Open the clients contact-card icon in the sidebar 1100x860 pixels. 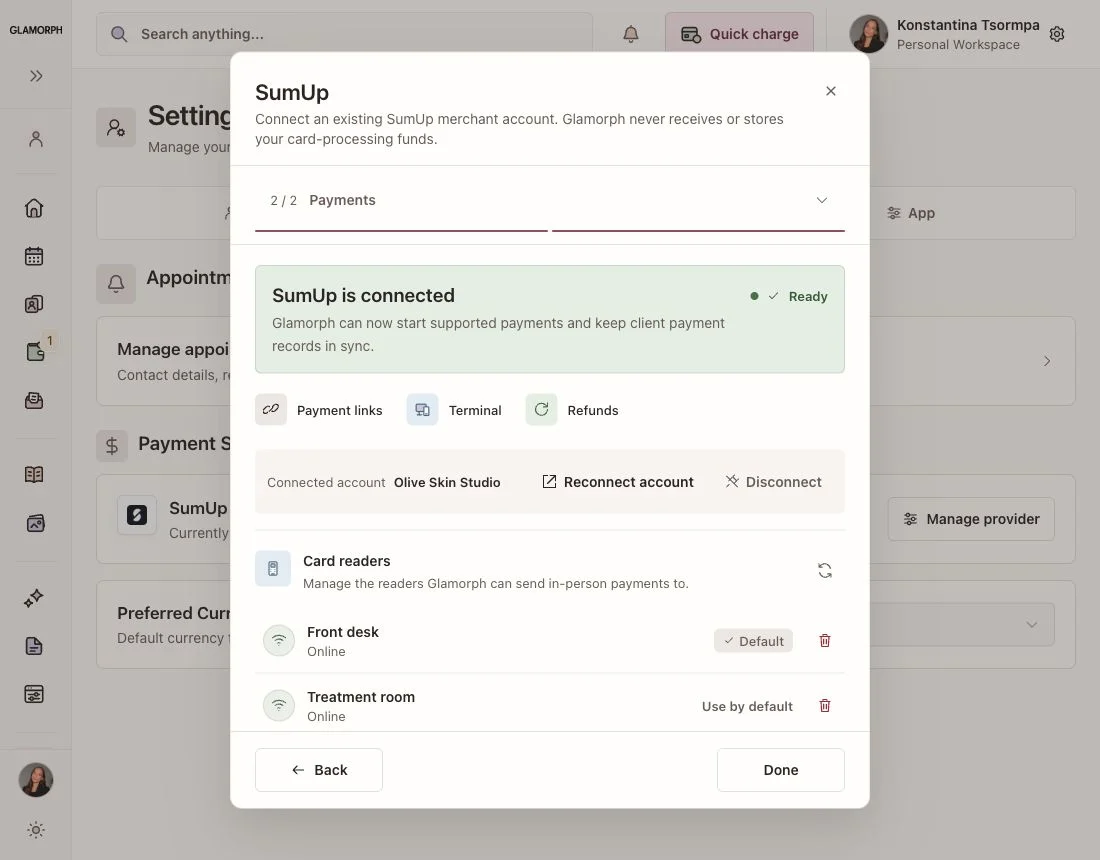point(34,304)
